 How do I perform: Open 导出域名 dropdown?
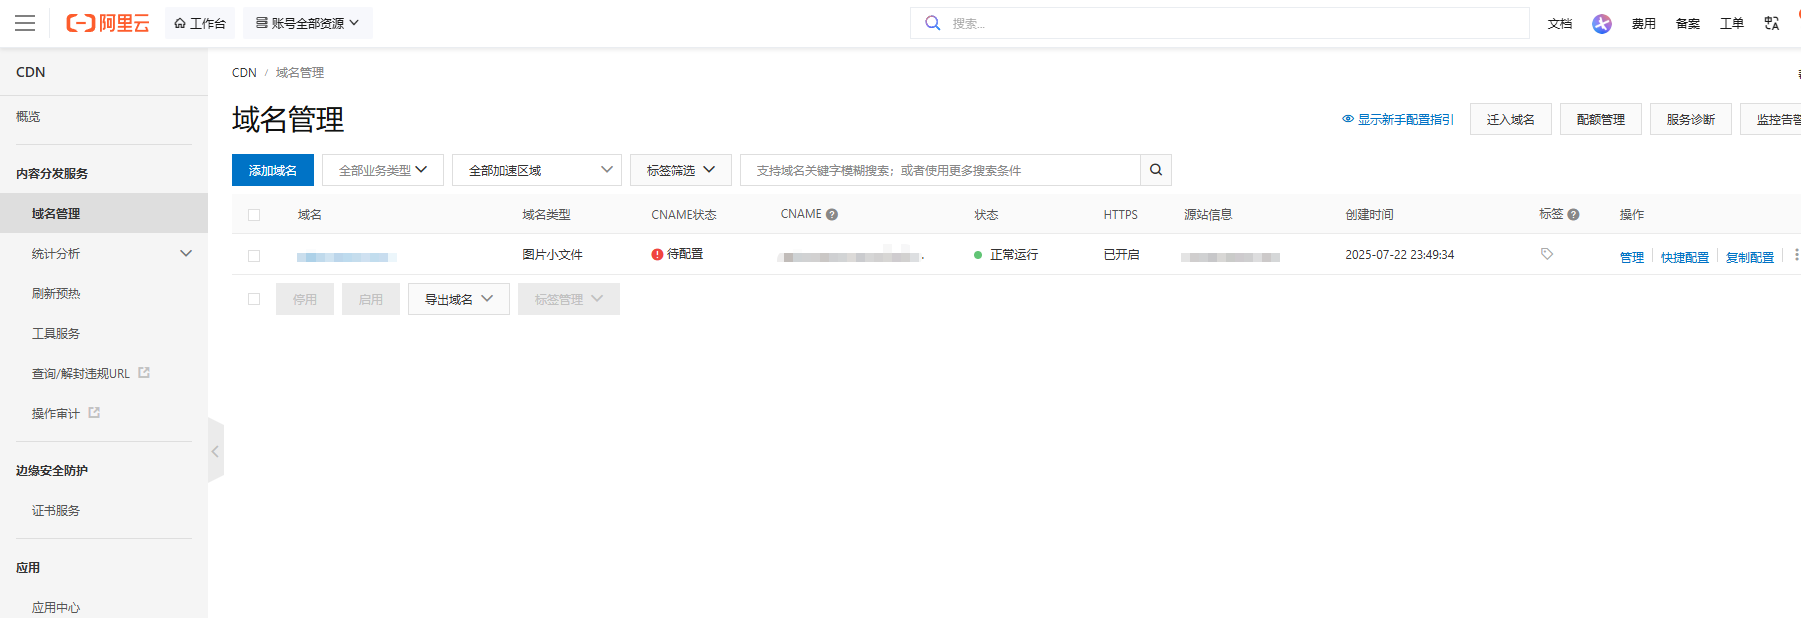pos(459,299)
